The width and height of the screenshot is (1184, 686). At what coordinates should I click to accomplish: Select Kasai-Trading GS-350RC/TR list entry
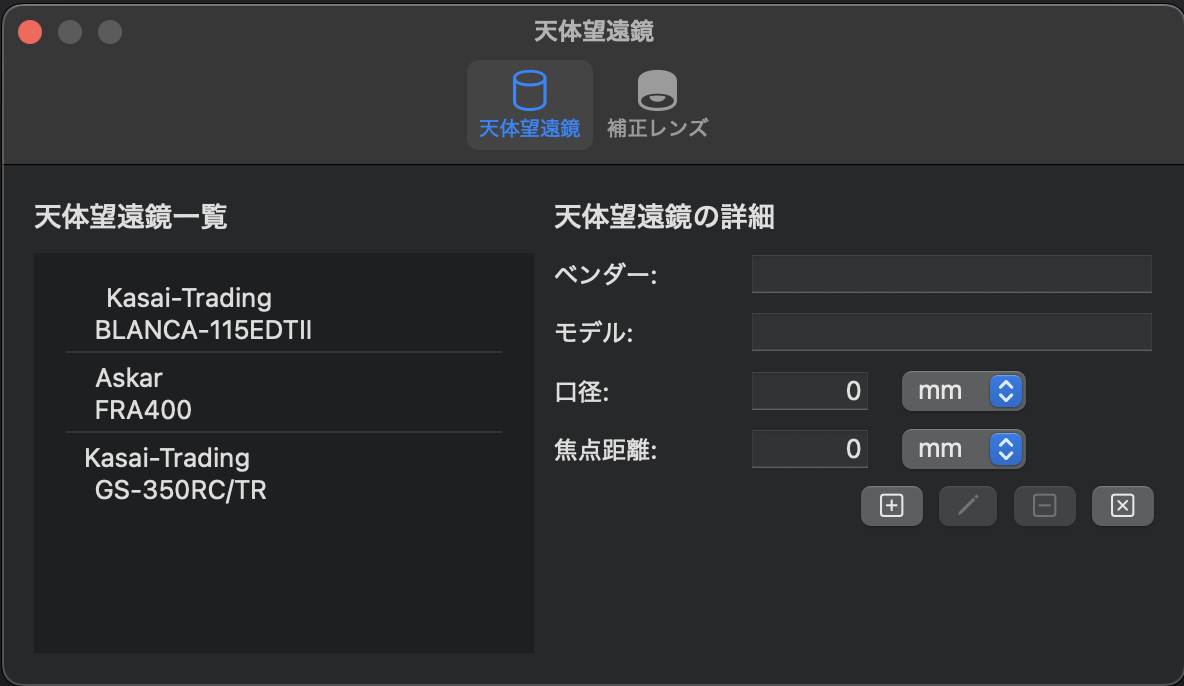pyautogui.click(x=284, y=474)
